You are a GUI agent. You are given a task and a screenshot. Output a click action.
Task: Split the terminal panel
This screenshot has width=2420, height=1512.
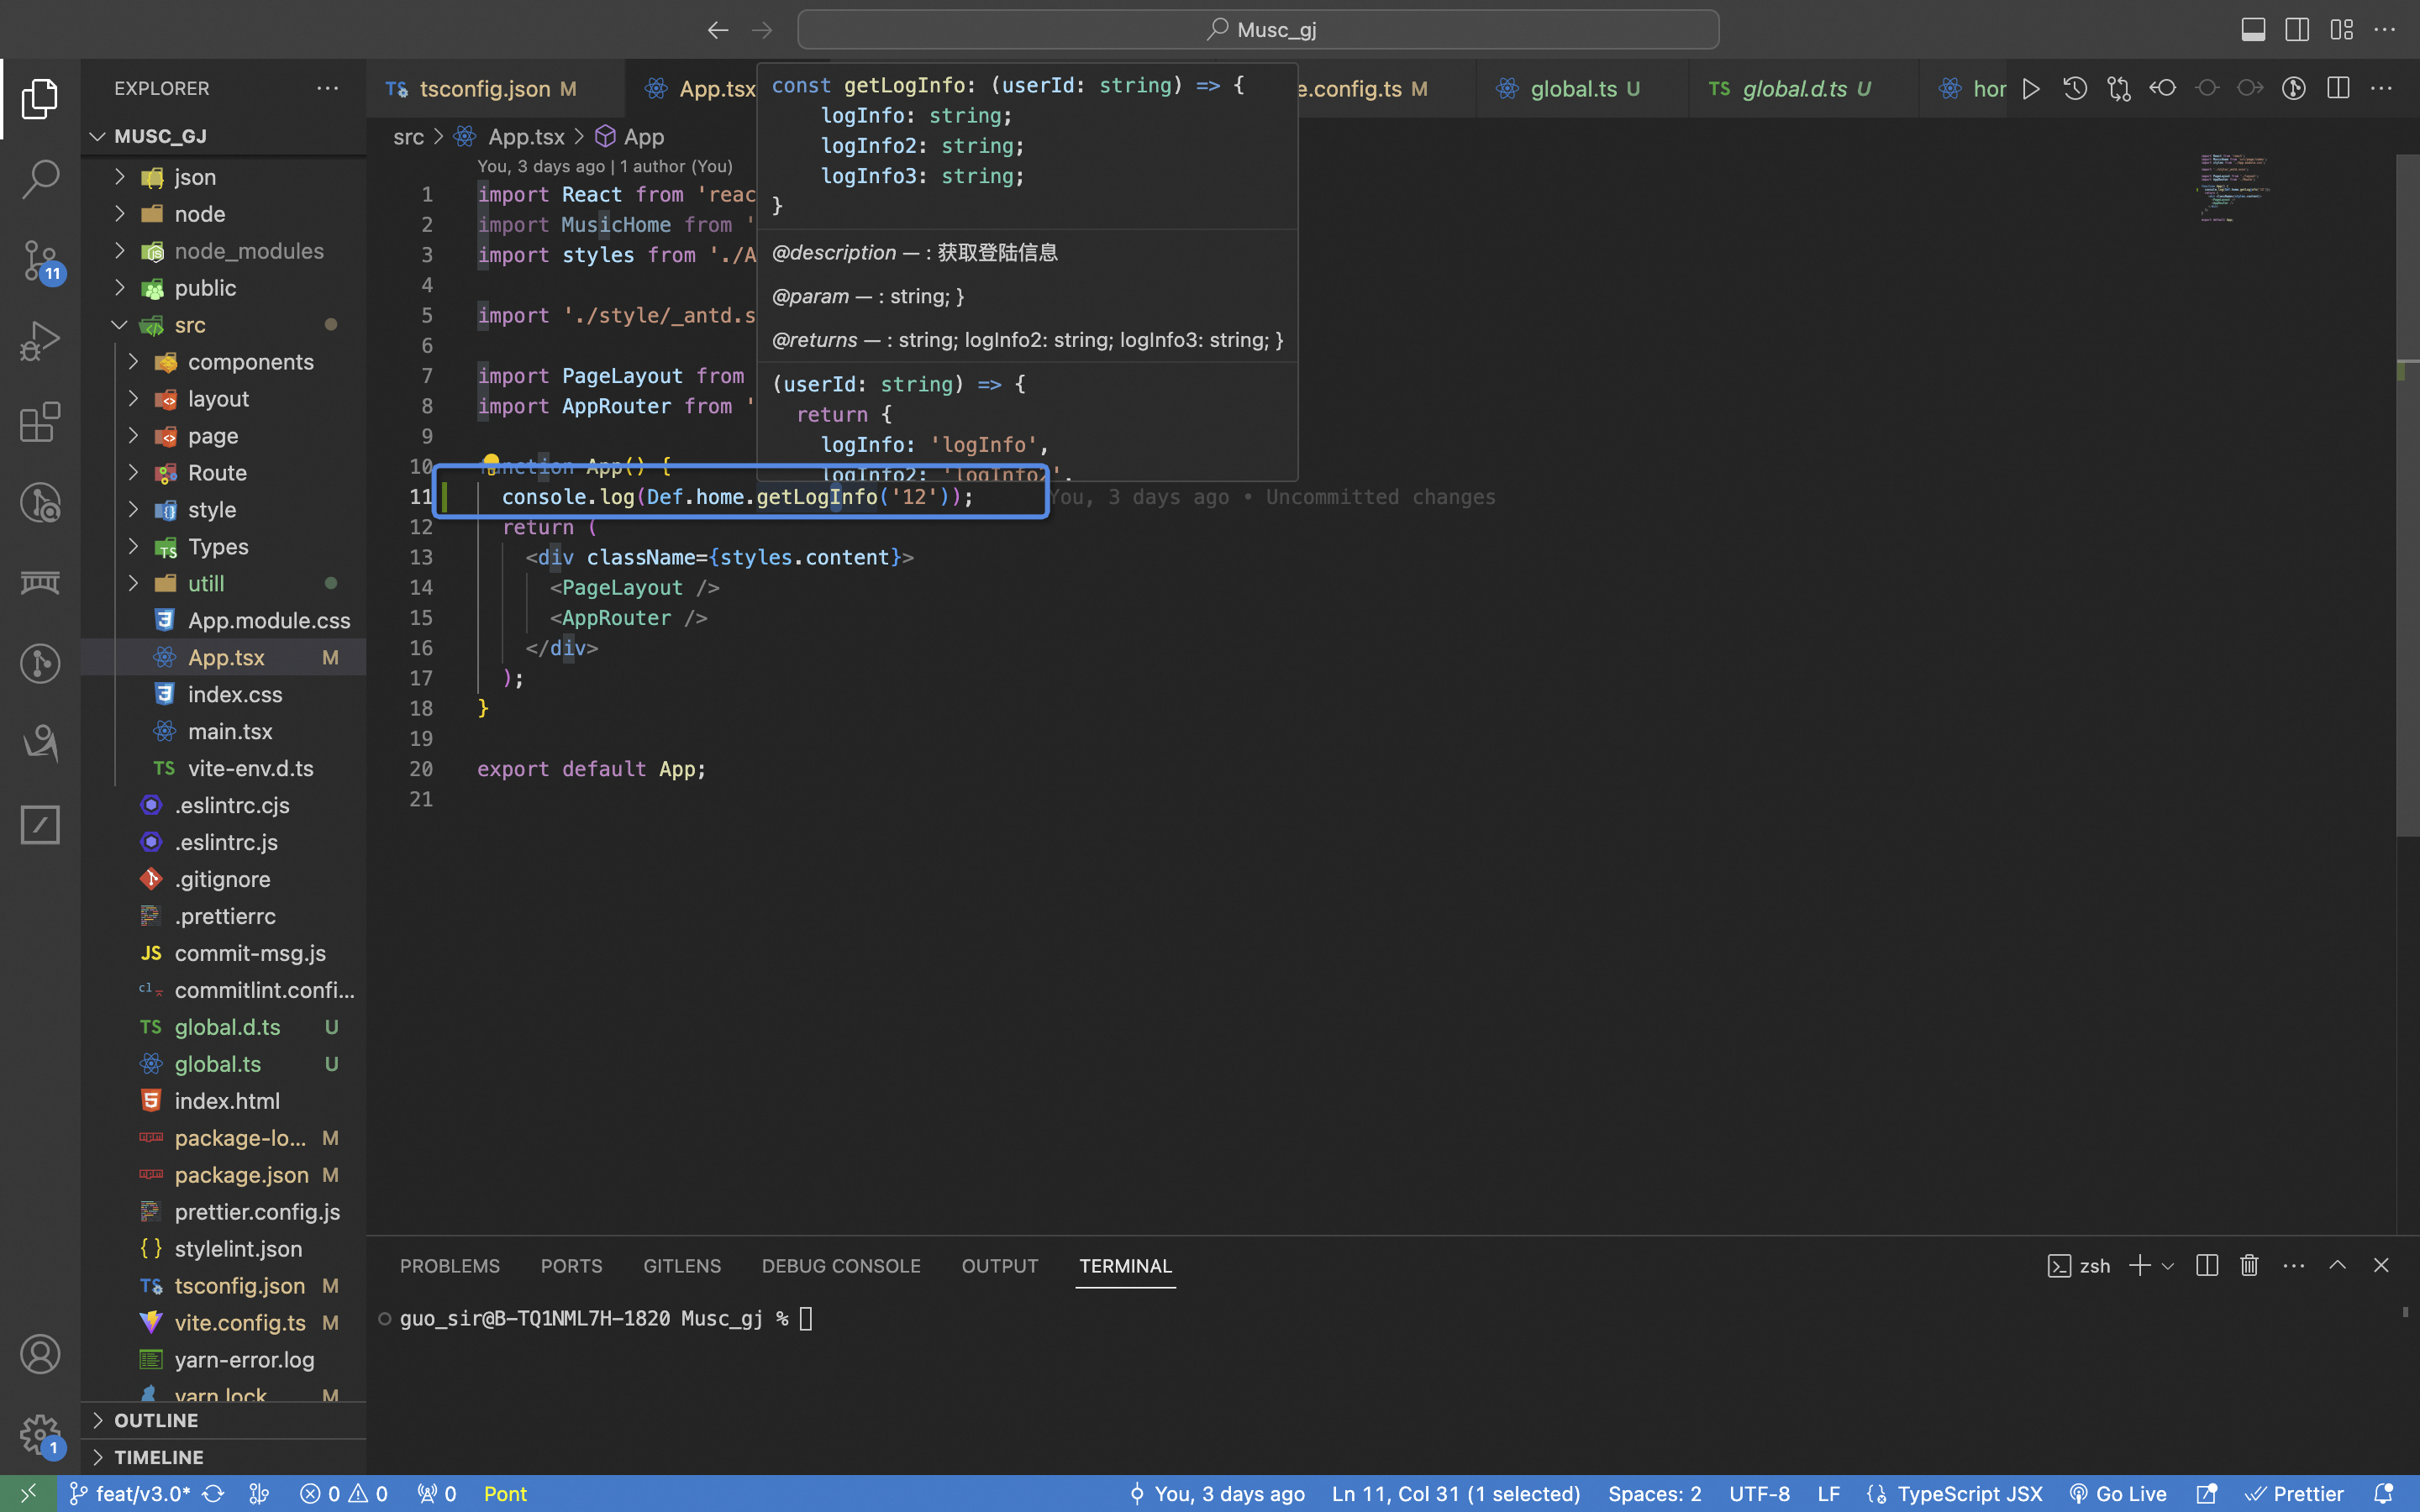pos(2207,1265)
